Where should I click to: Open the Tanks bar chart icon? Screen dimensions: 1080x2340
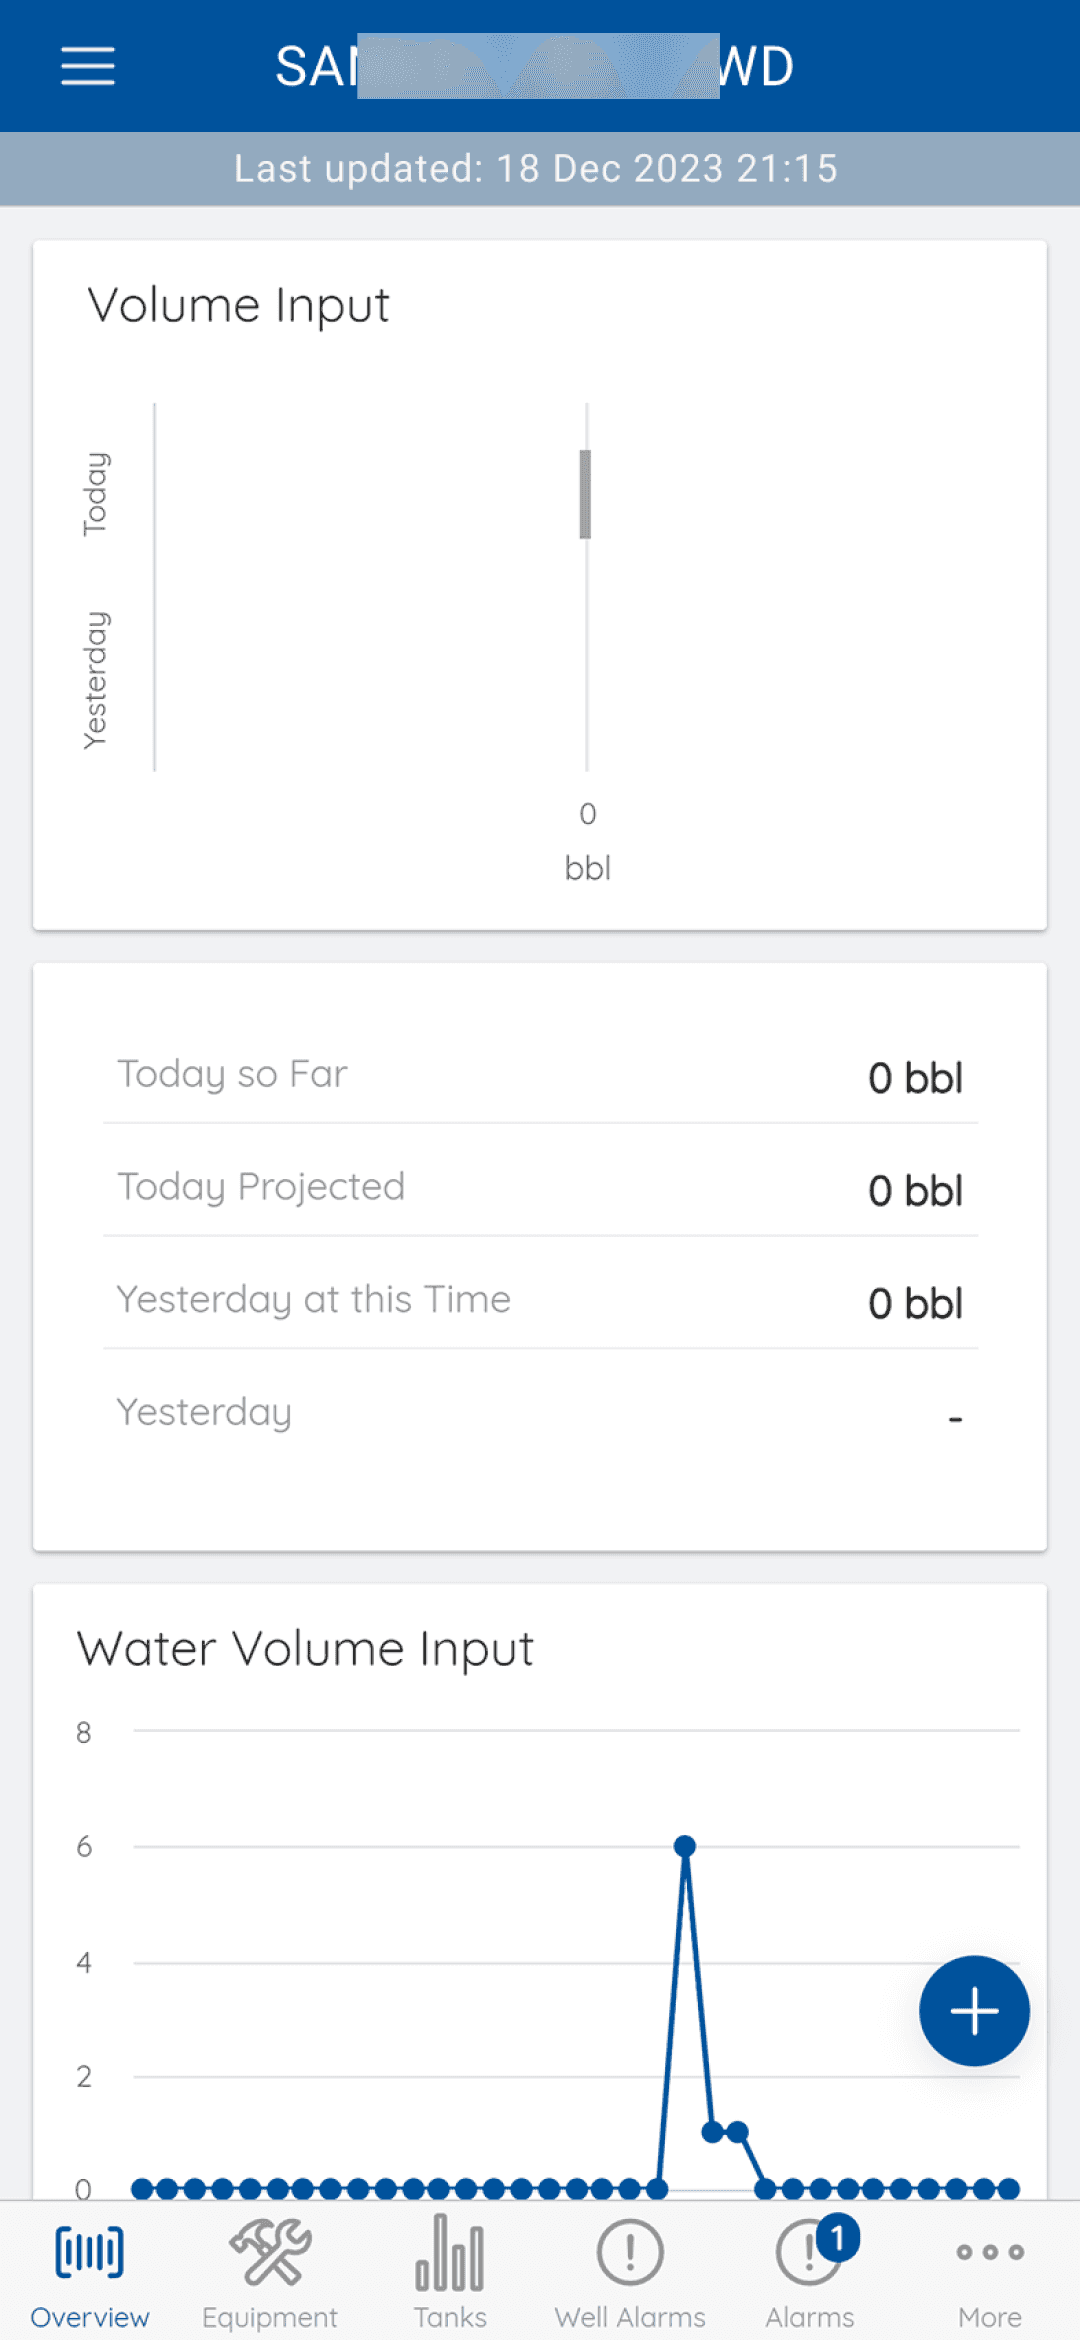pos(450,2252)
